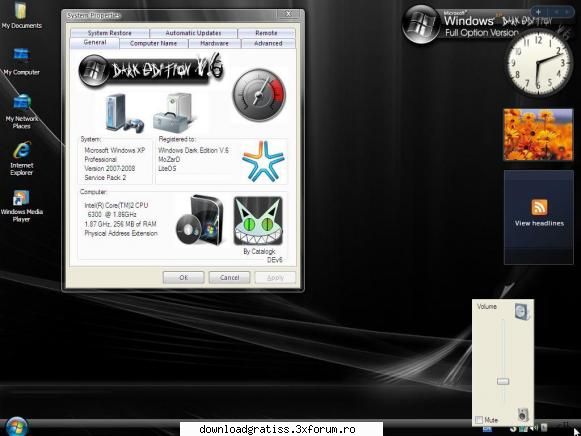Click 'Windows Dark Edition V.6' registered text

(x=193, y=150)
